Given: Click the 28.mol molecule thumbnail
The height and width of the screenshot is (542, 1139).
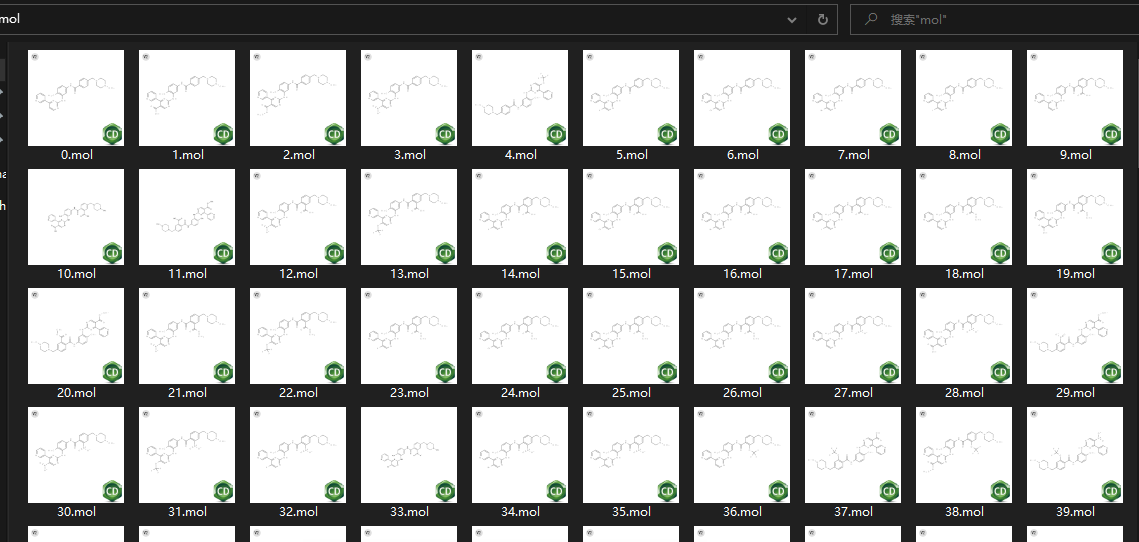Looking at the screenshot, I should (x=964, y=336).
